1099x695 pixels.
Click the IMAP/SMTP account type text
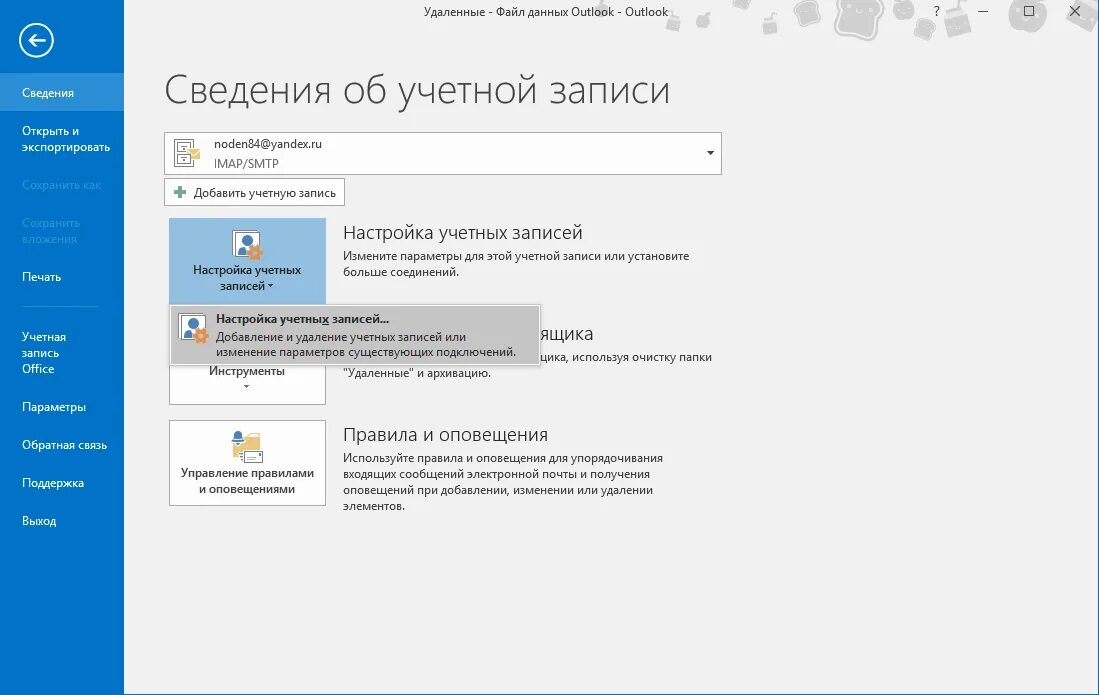[x=246, y=163]
